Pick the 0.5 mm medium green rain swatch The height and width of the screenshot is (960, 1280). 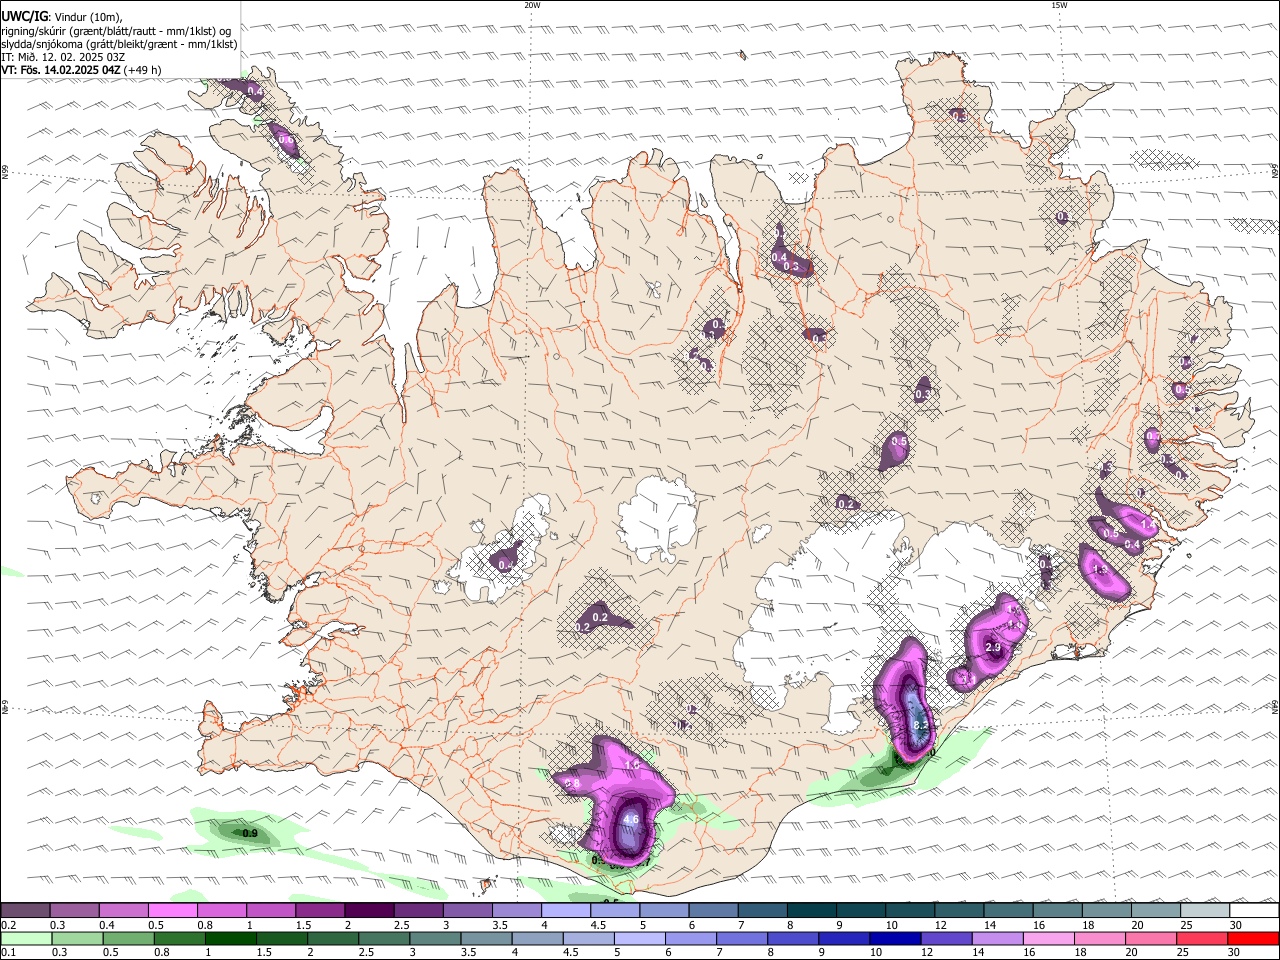click(x=128, y=938)
